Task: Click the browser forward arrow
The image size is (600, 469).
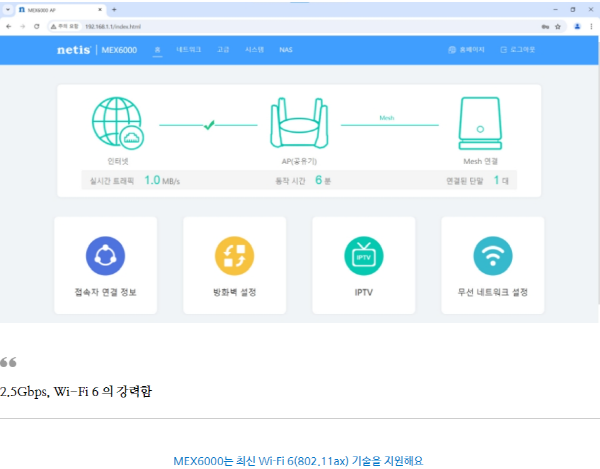Action: tap(23, 26)
